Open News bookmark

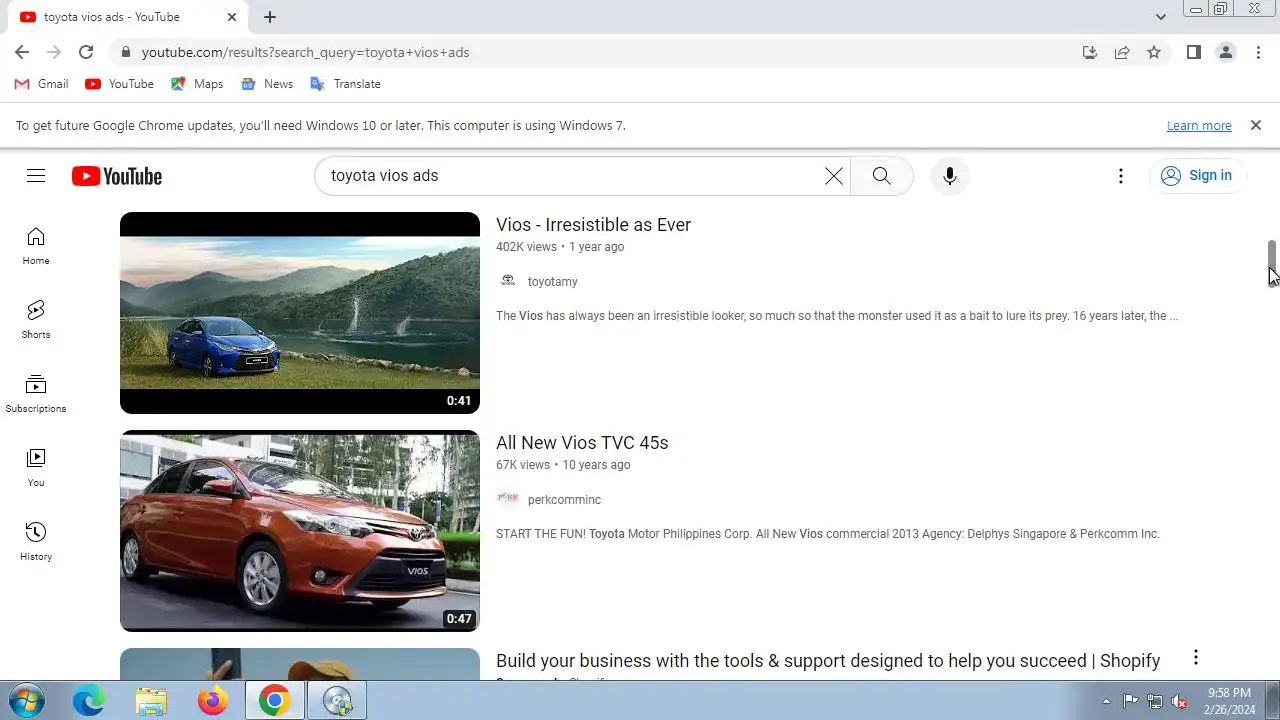(267, 84)
